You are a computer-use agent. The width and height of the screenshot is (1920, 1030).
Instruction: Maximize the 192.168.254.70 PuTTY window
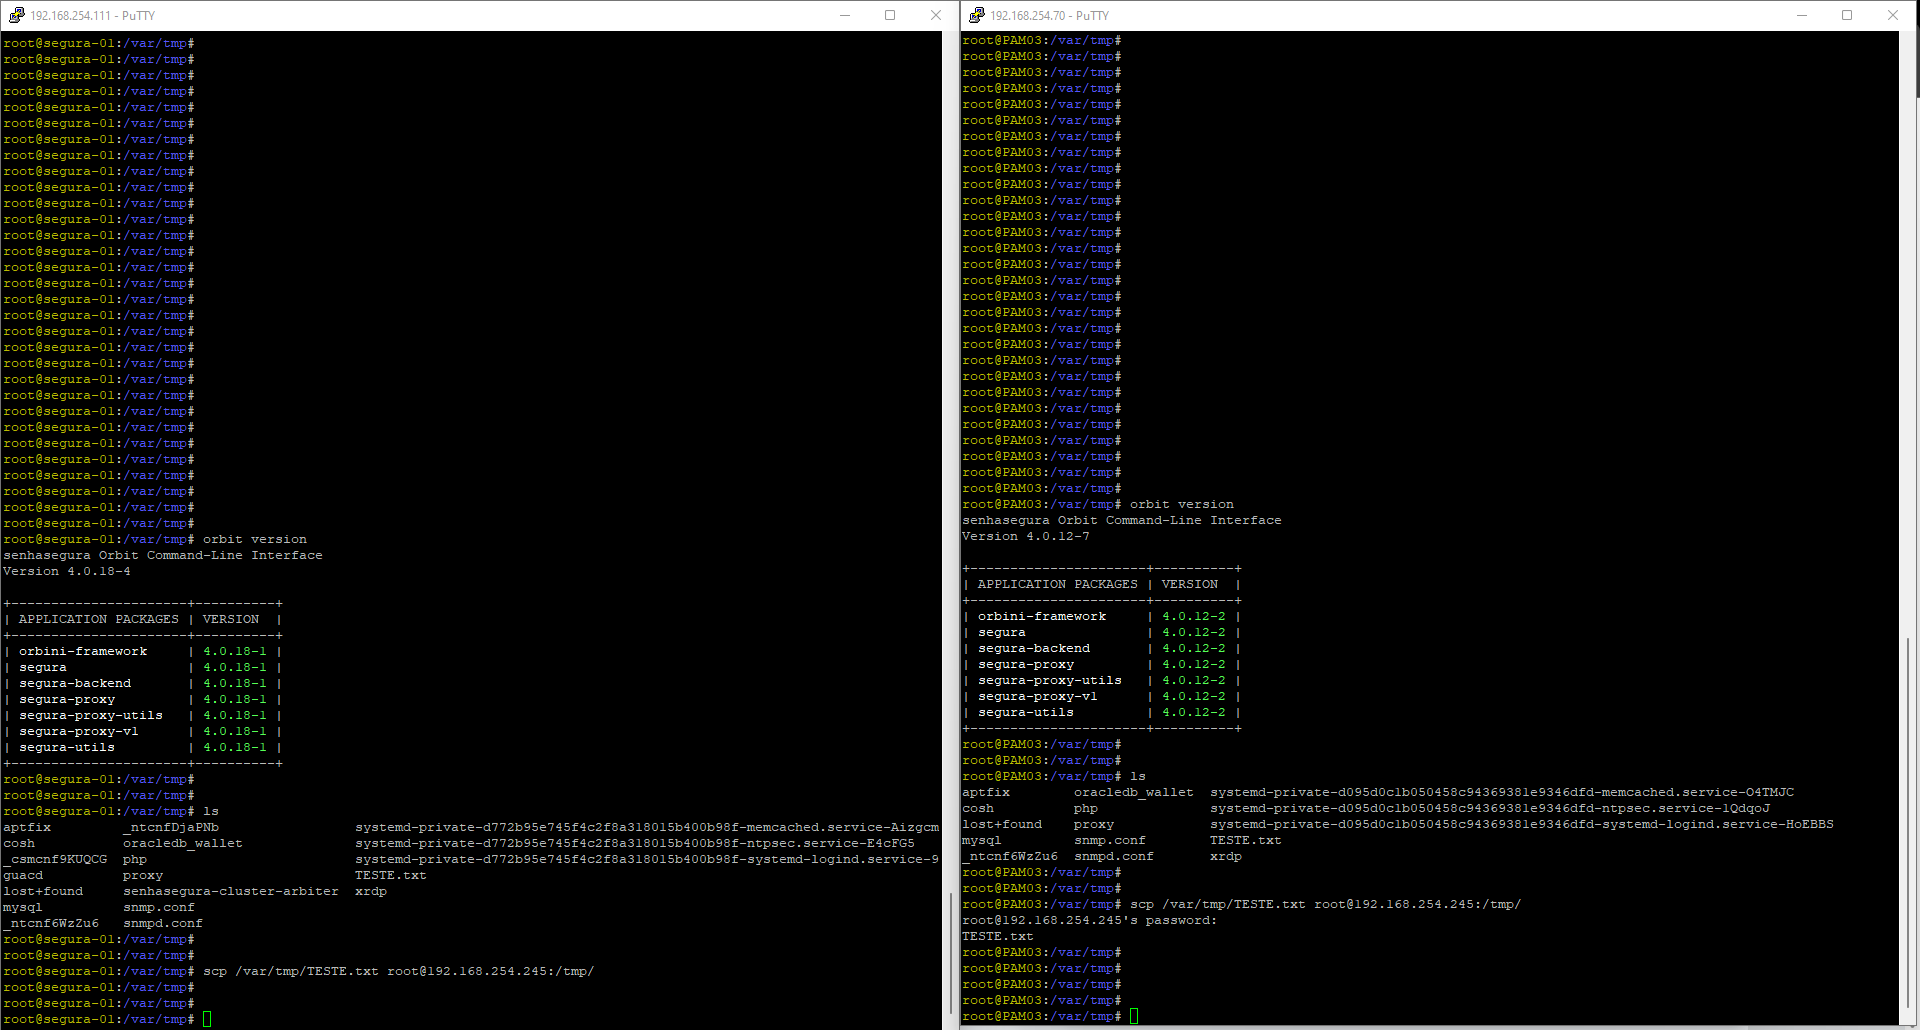tap(1847, 15)
